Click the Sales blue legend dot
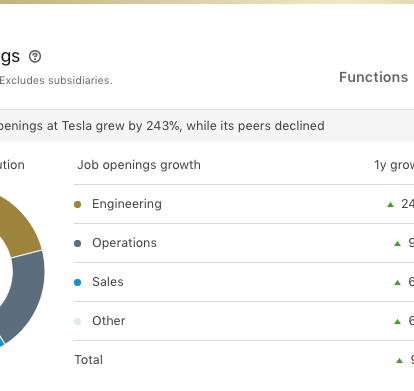This screenshot has width=414, height=391. 77,283
